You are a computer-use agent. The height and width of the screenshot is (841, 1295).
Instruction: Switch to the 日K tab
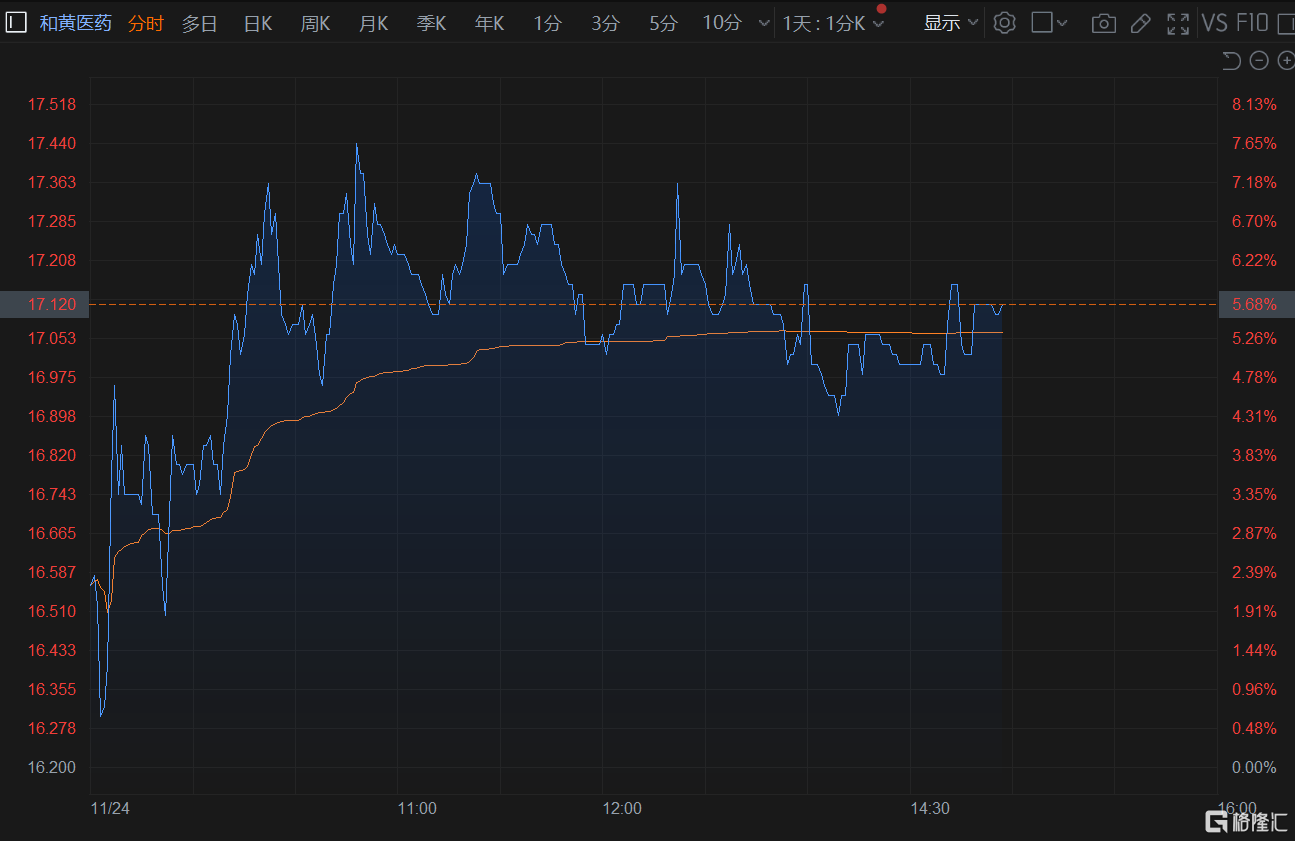[258, 23]
